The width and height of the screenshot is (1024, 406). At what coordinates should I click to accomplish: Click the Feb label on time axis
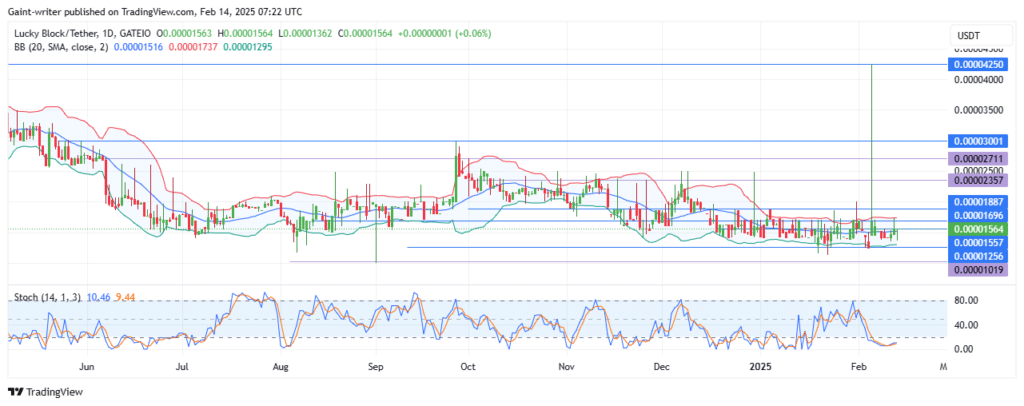click(x=859, y=367)
